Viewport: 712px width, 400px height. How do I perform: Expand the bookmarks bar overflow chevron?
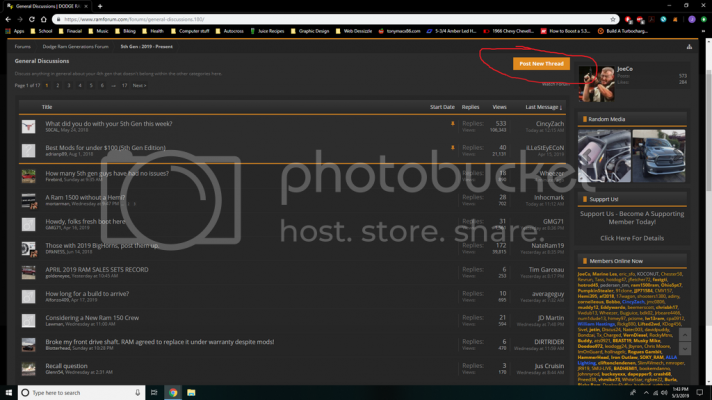(x=703, y=31)
